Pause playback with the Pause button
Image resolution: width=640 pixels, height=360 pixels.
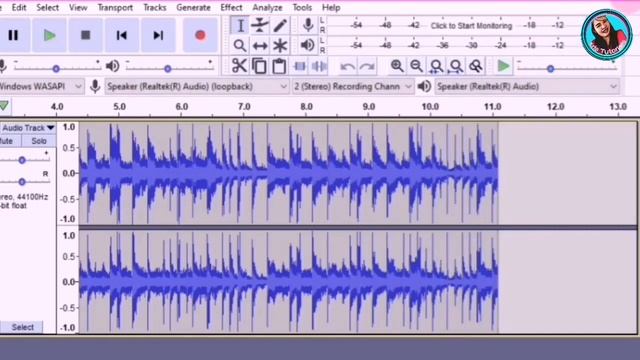coord(13,36)
